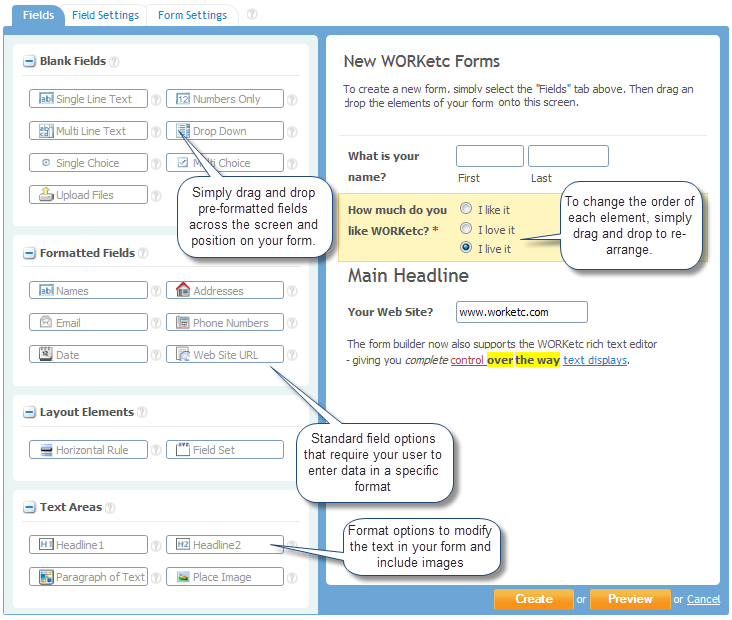Click the Your Web Site input field

pyautogui.click(x=521, y=312)
